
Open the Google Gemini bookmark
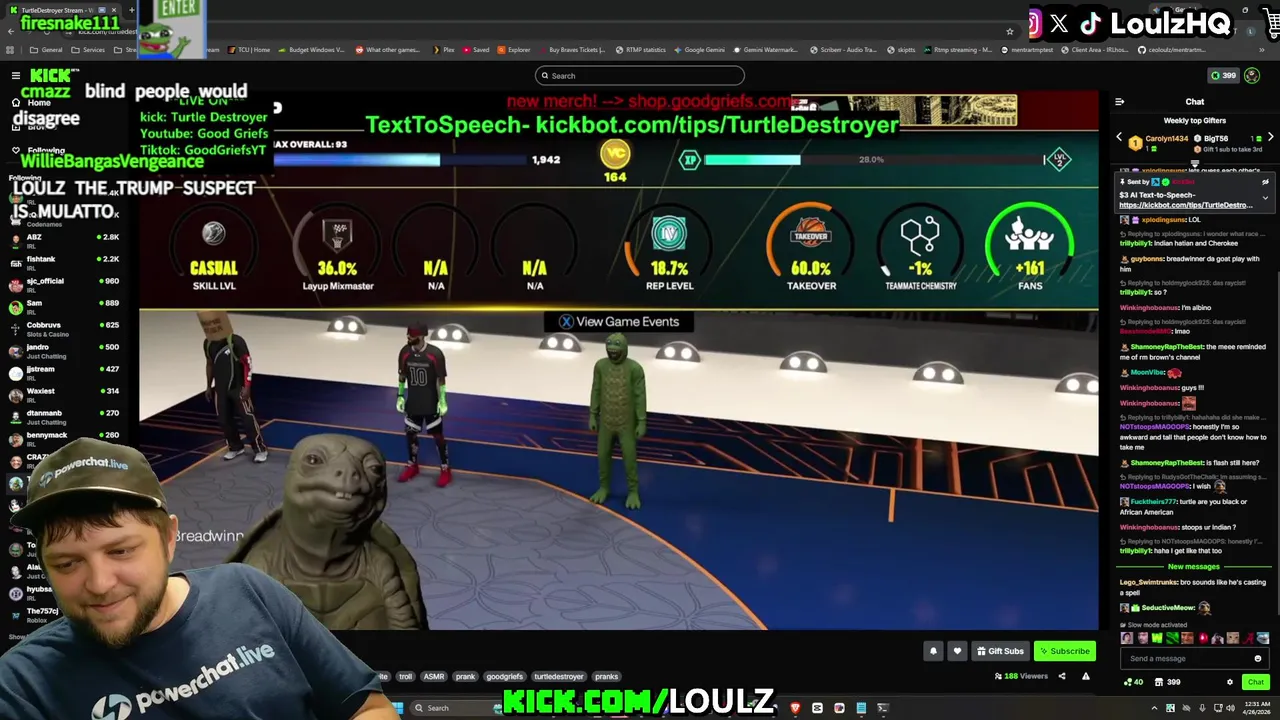click(699, 50)
